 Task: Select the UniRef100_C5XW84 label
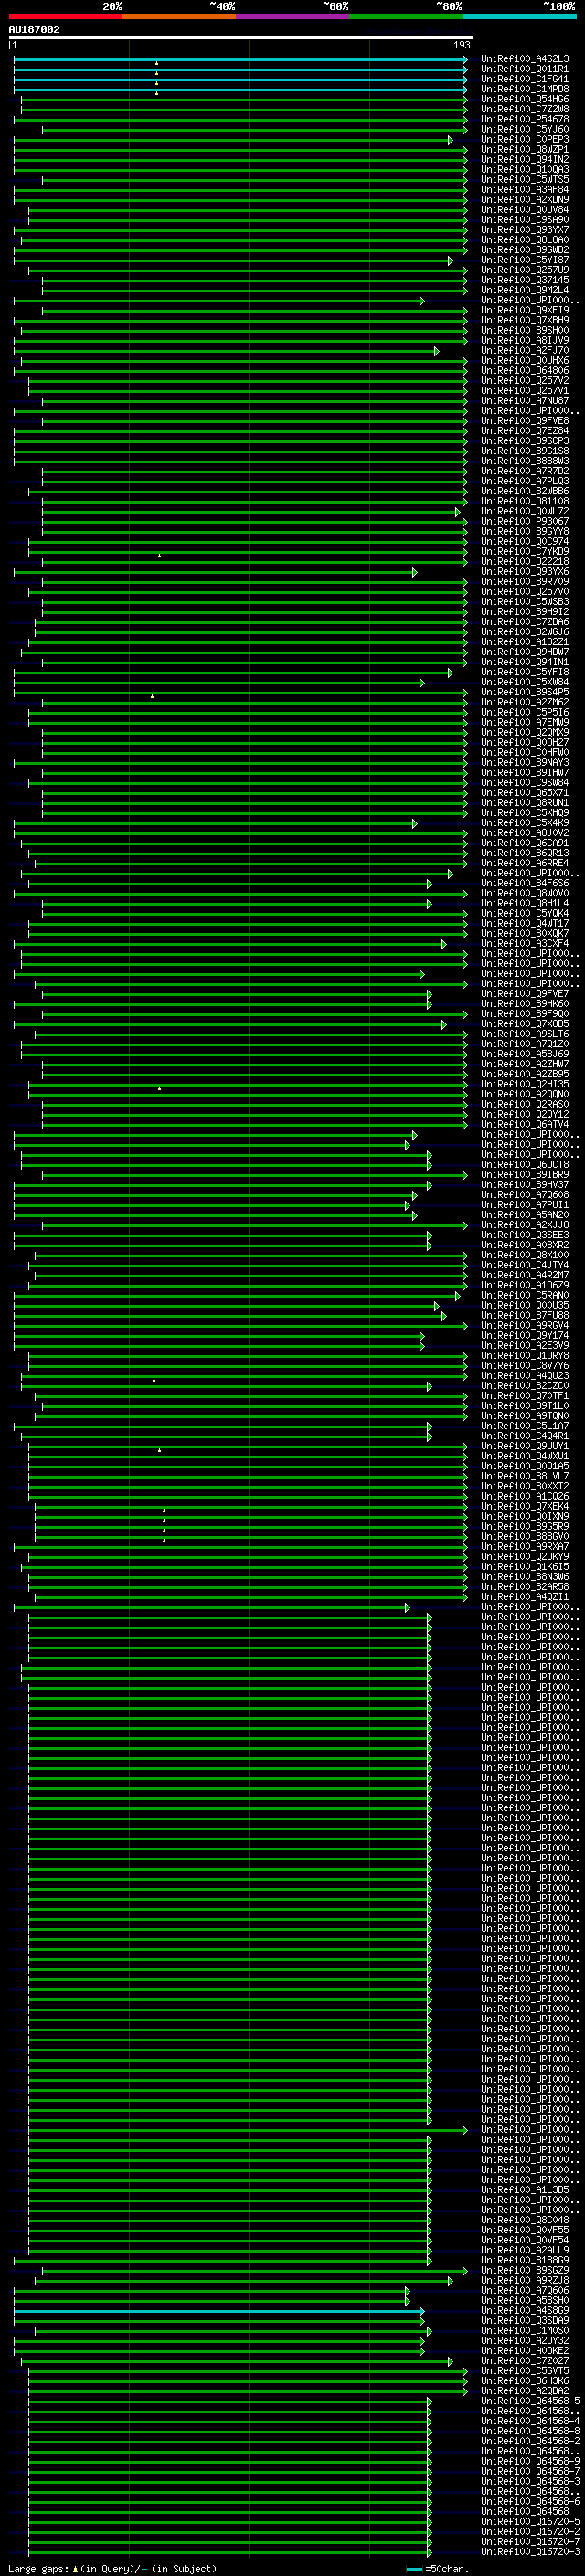pos(525,682)
